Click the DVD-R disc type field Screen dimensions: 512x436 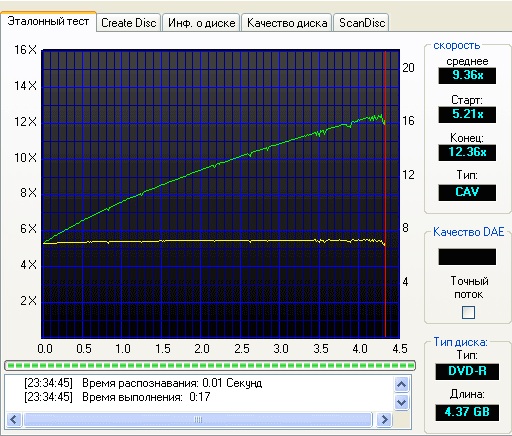click(467, 371)
